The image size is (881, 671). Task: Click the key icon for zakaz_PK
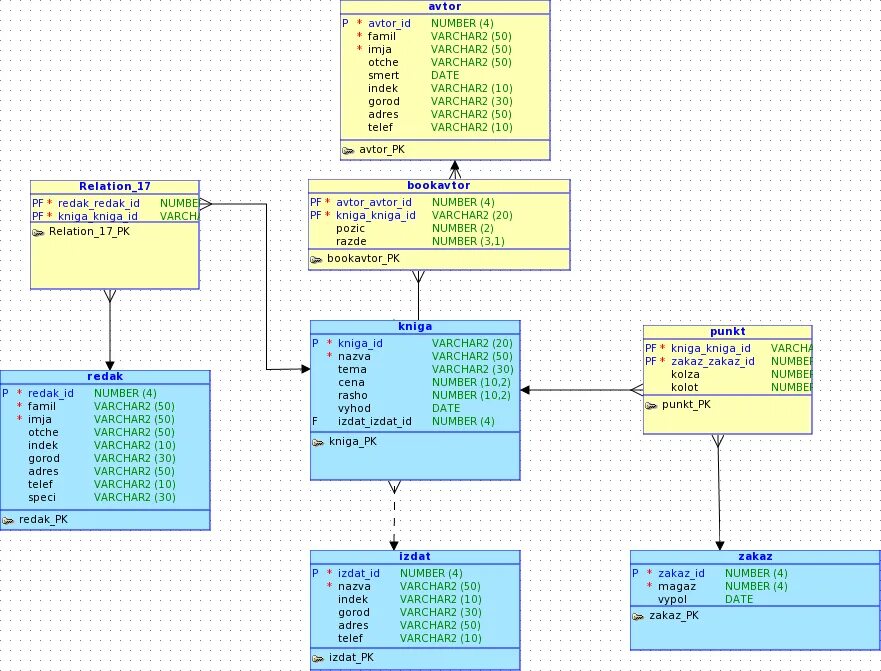pyautogui.click(x=640, y=615)
